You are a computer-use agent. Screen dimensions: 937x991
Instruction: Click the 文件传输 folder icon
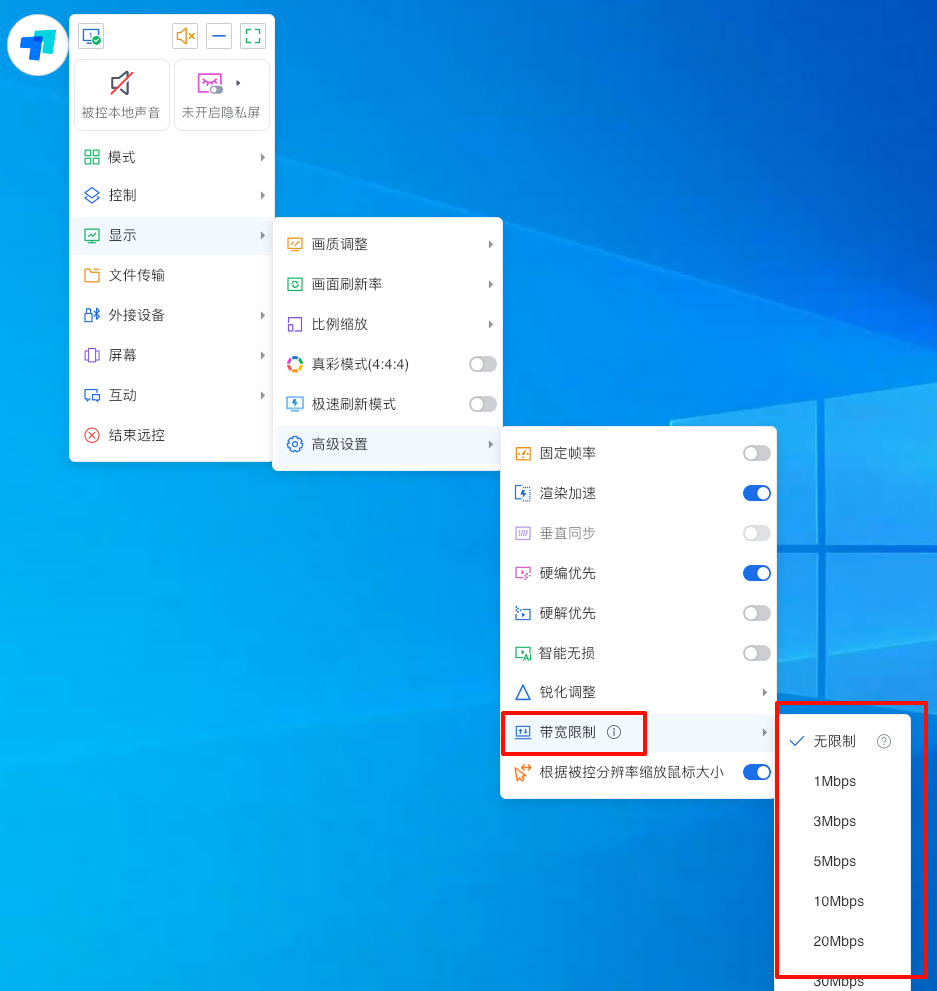coord(92,275)
